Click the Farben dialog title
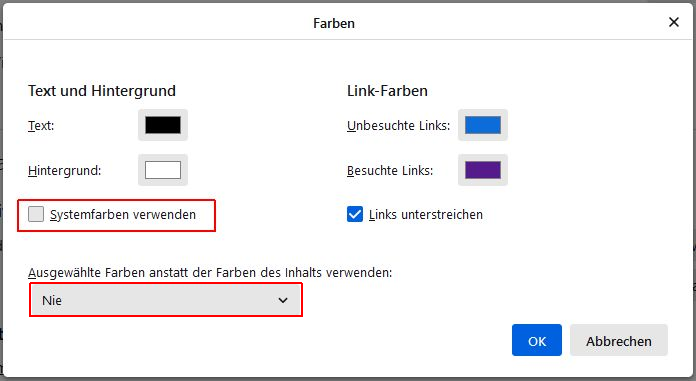The height and width of the screenshot is (381, 696). point(334,23)
